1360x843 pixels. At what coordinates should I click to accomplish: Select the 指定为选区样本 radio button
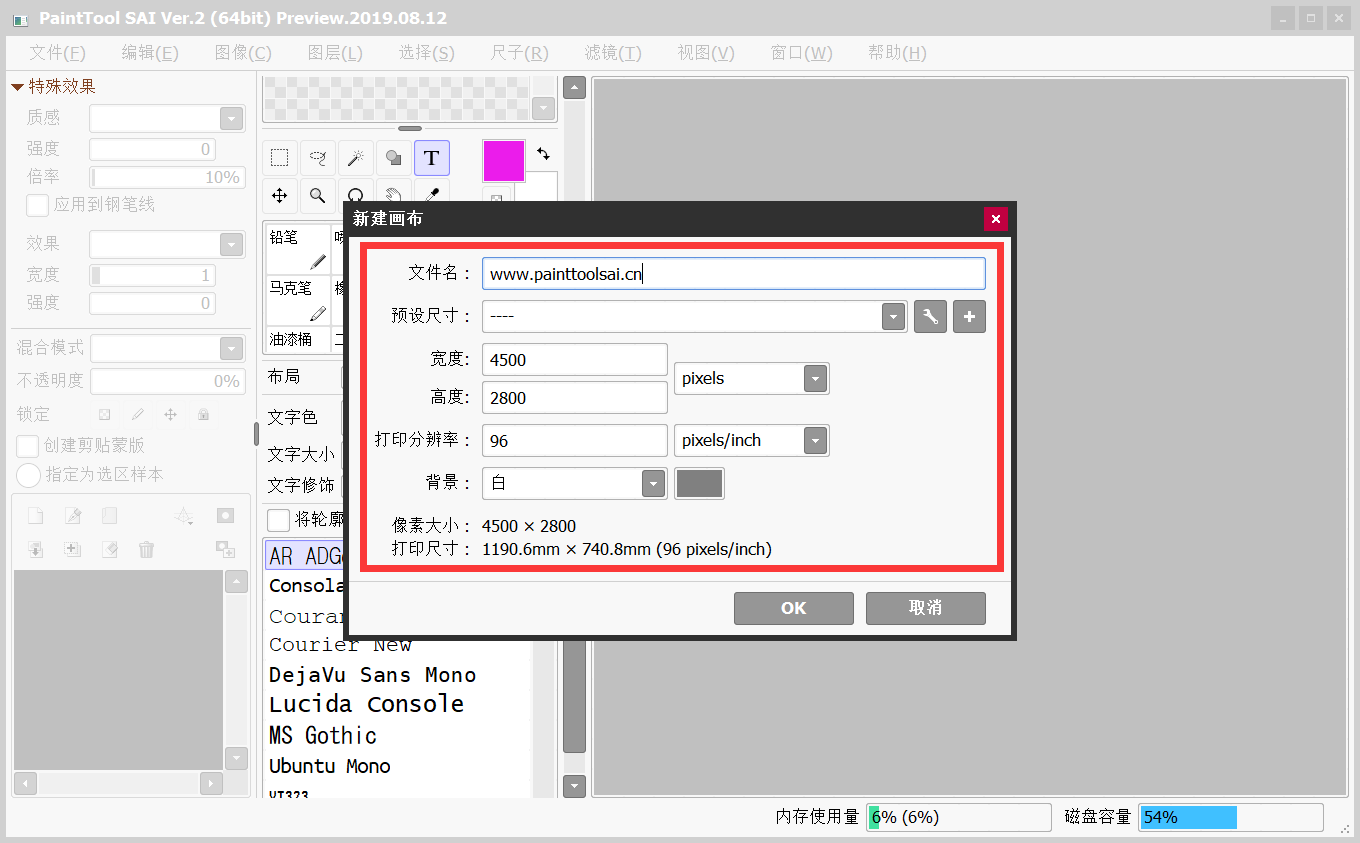pyautogui.click(x=28, y=475)
